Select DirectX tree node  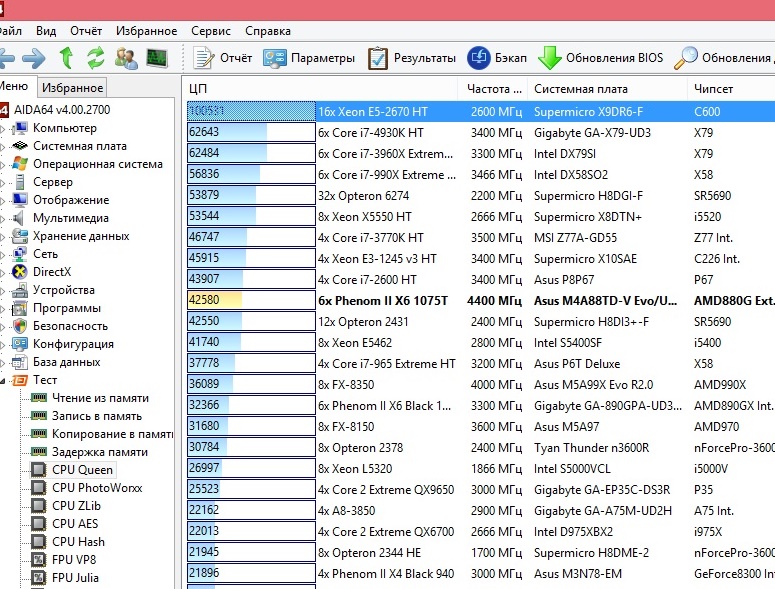click(52, 272)
